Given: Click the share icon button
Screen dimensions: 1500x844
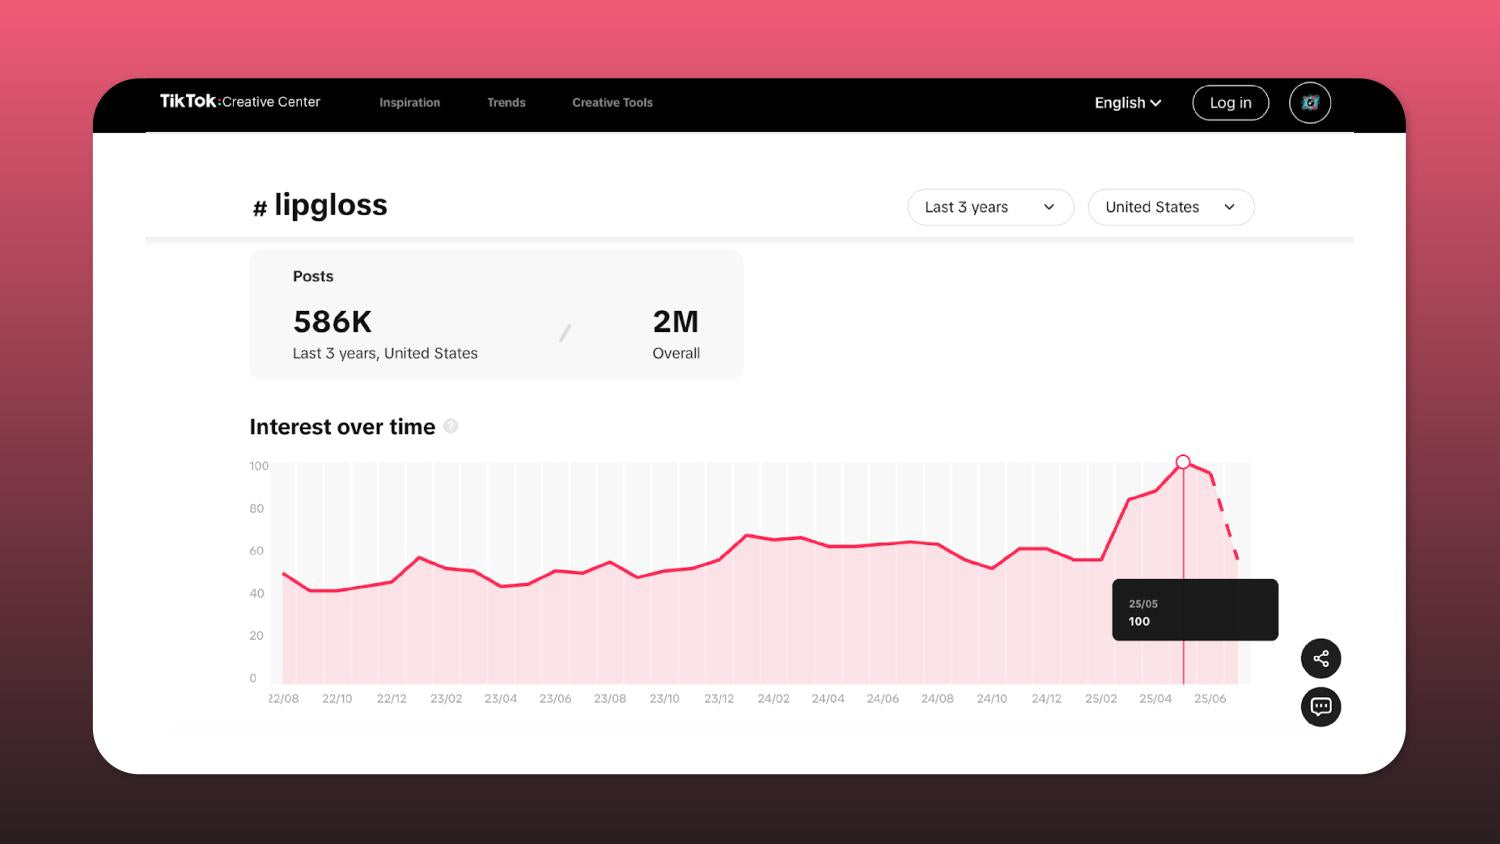Looking at the screenshot, I should point(1320,659).
